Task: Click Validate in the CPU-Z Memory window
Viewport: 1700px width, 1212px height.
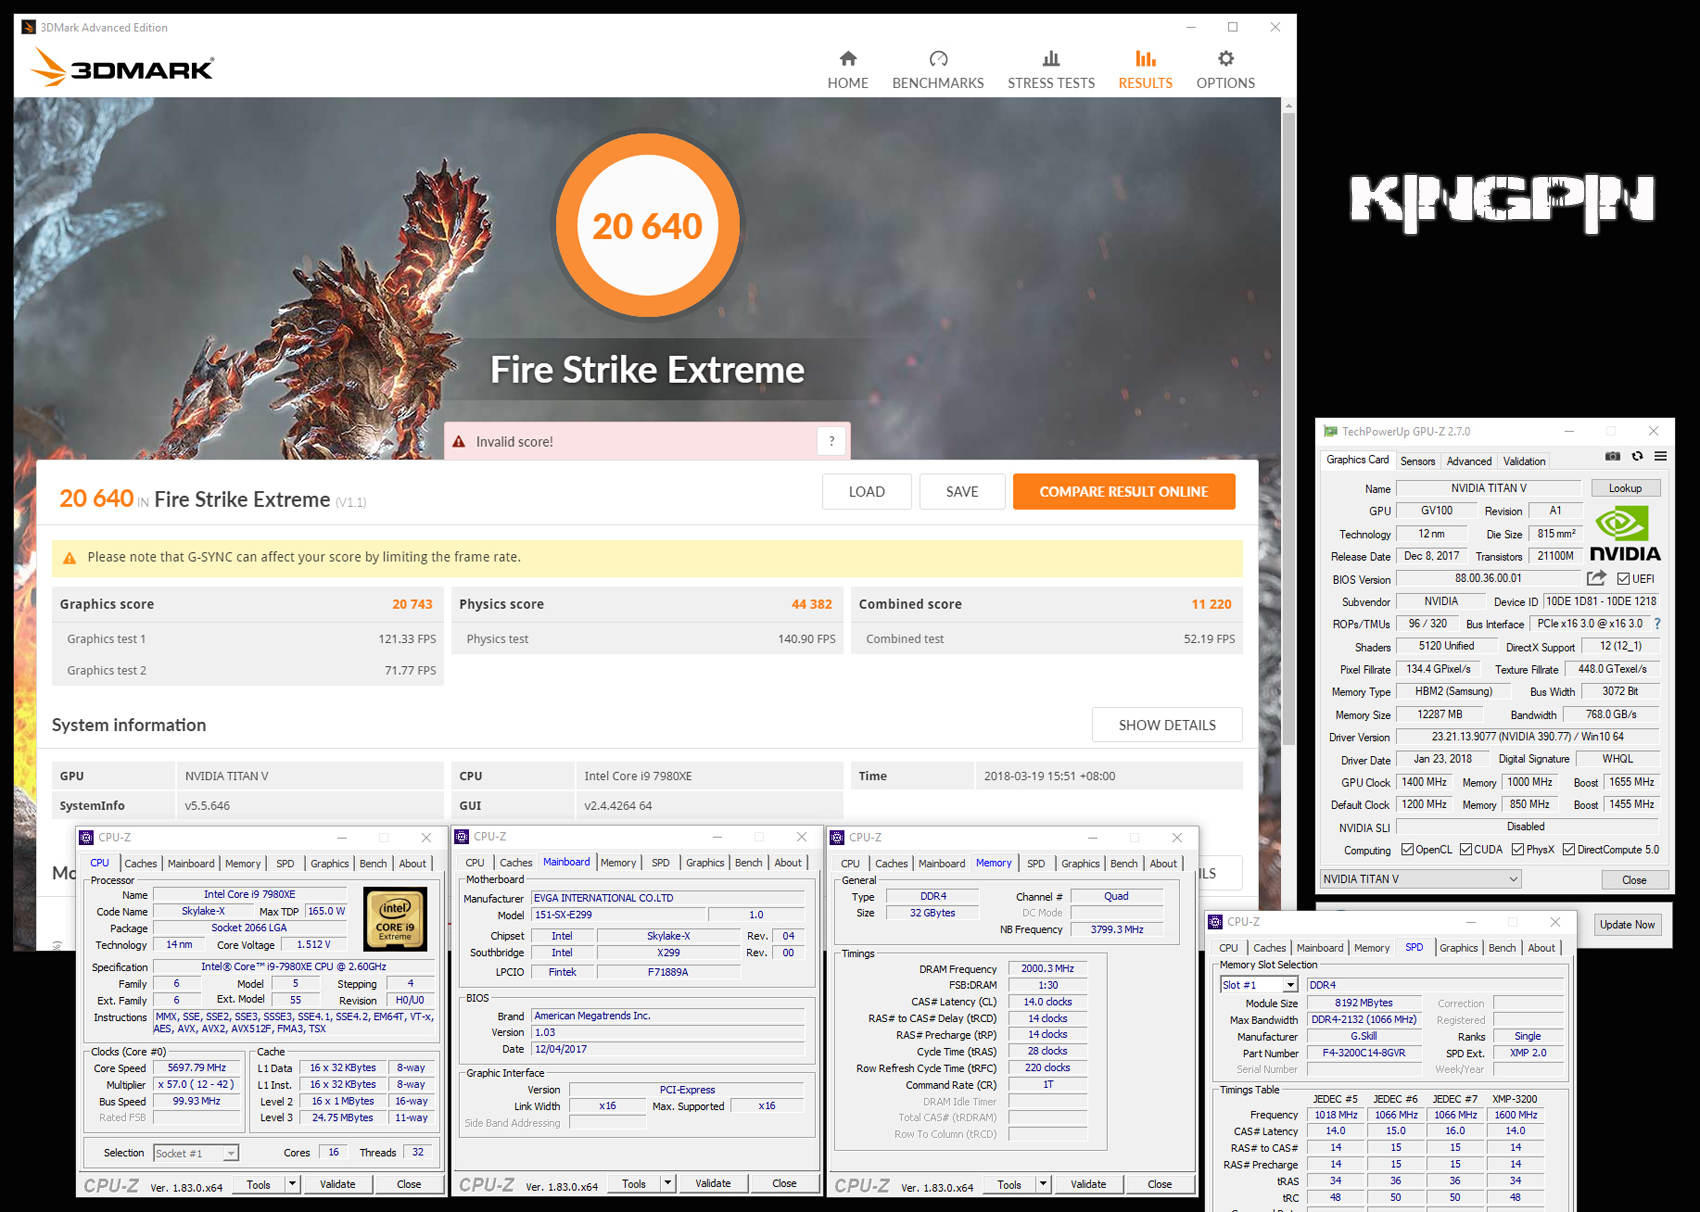Action: point(1088,1184)
